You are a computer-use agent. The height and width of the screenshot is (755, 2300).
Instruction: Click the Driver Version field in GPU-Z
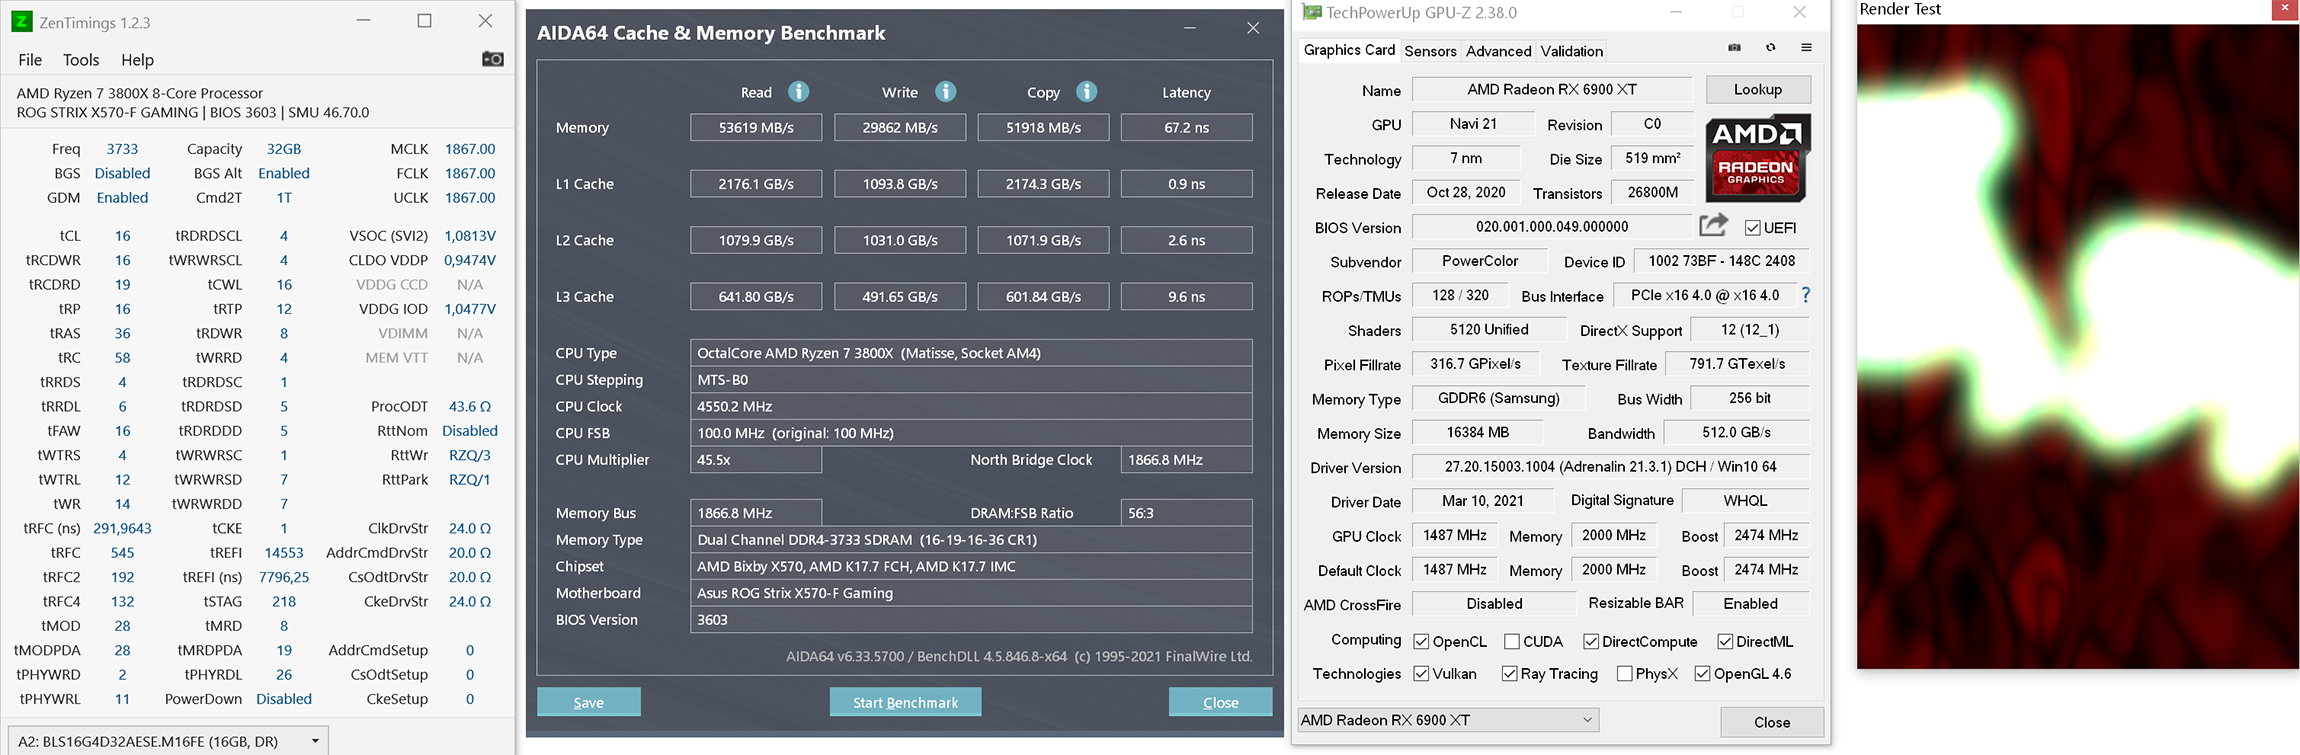coord(1611,467)
